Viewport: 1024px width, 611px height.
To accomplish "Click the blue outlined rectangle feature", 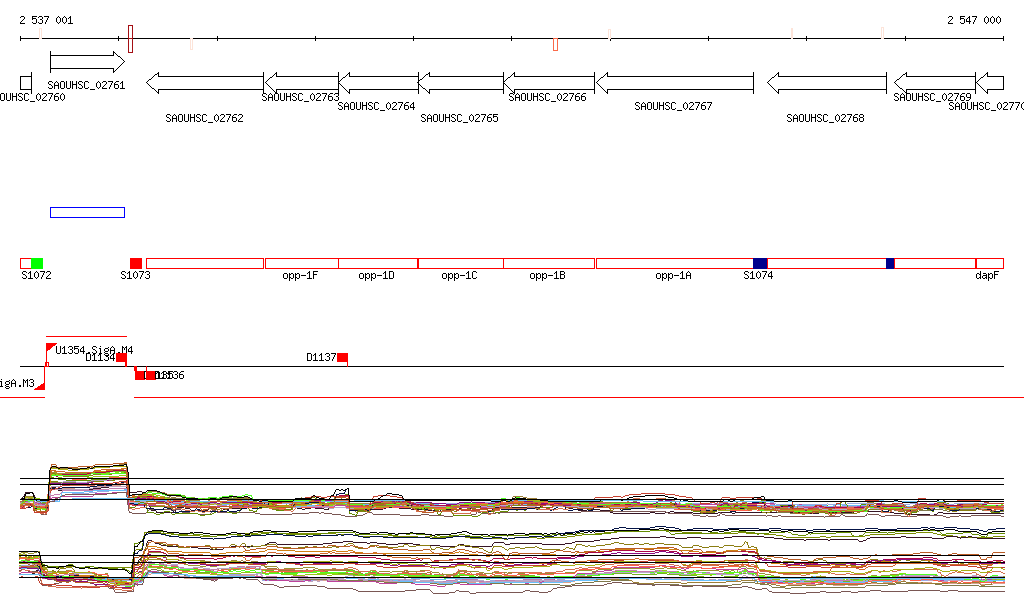I will point(87,212).
